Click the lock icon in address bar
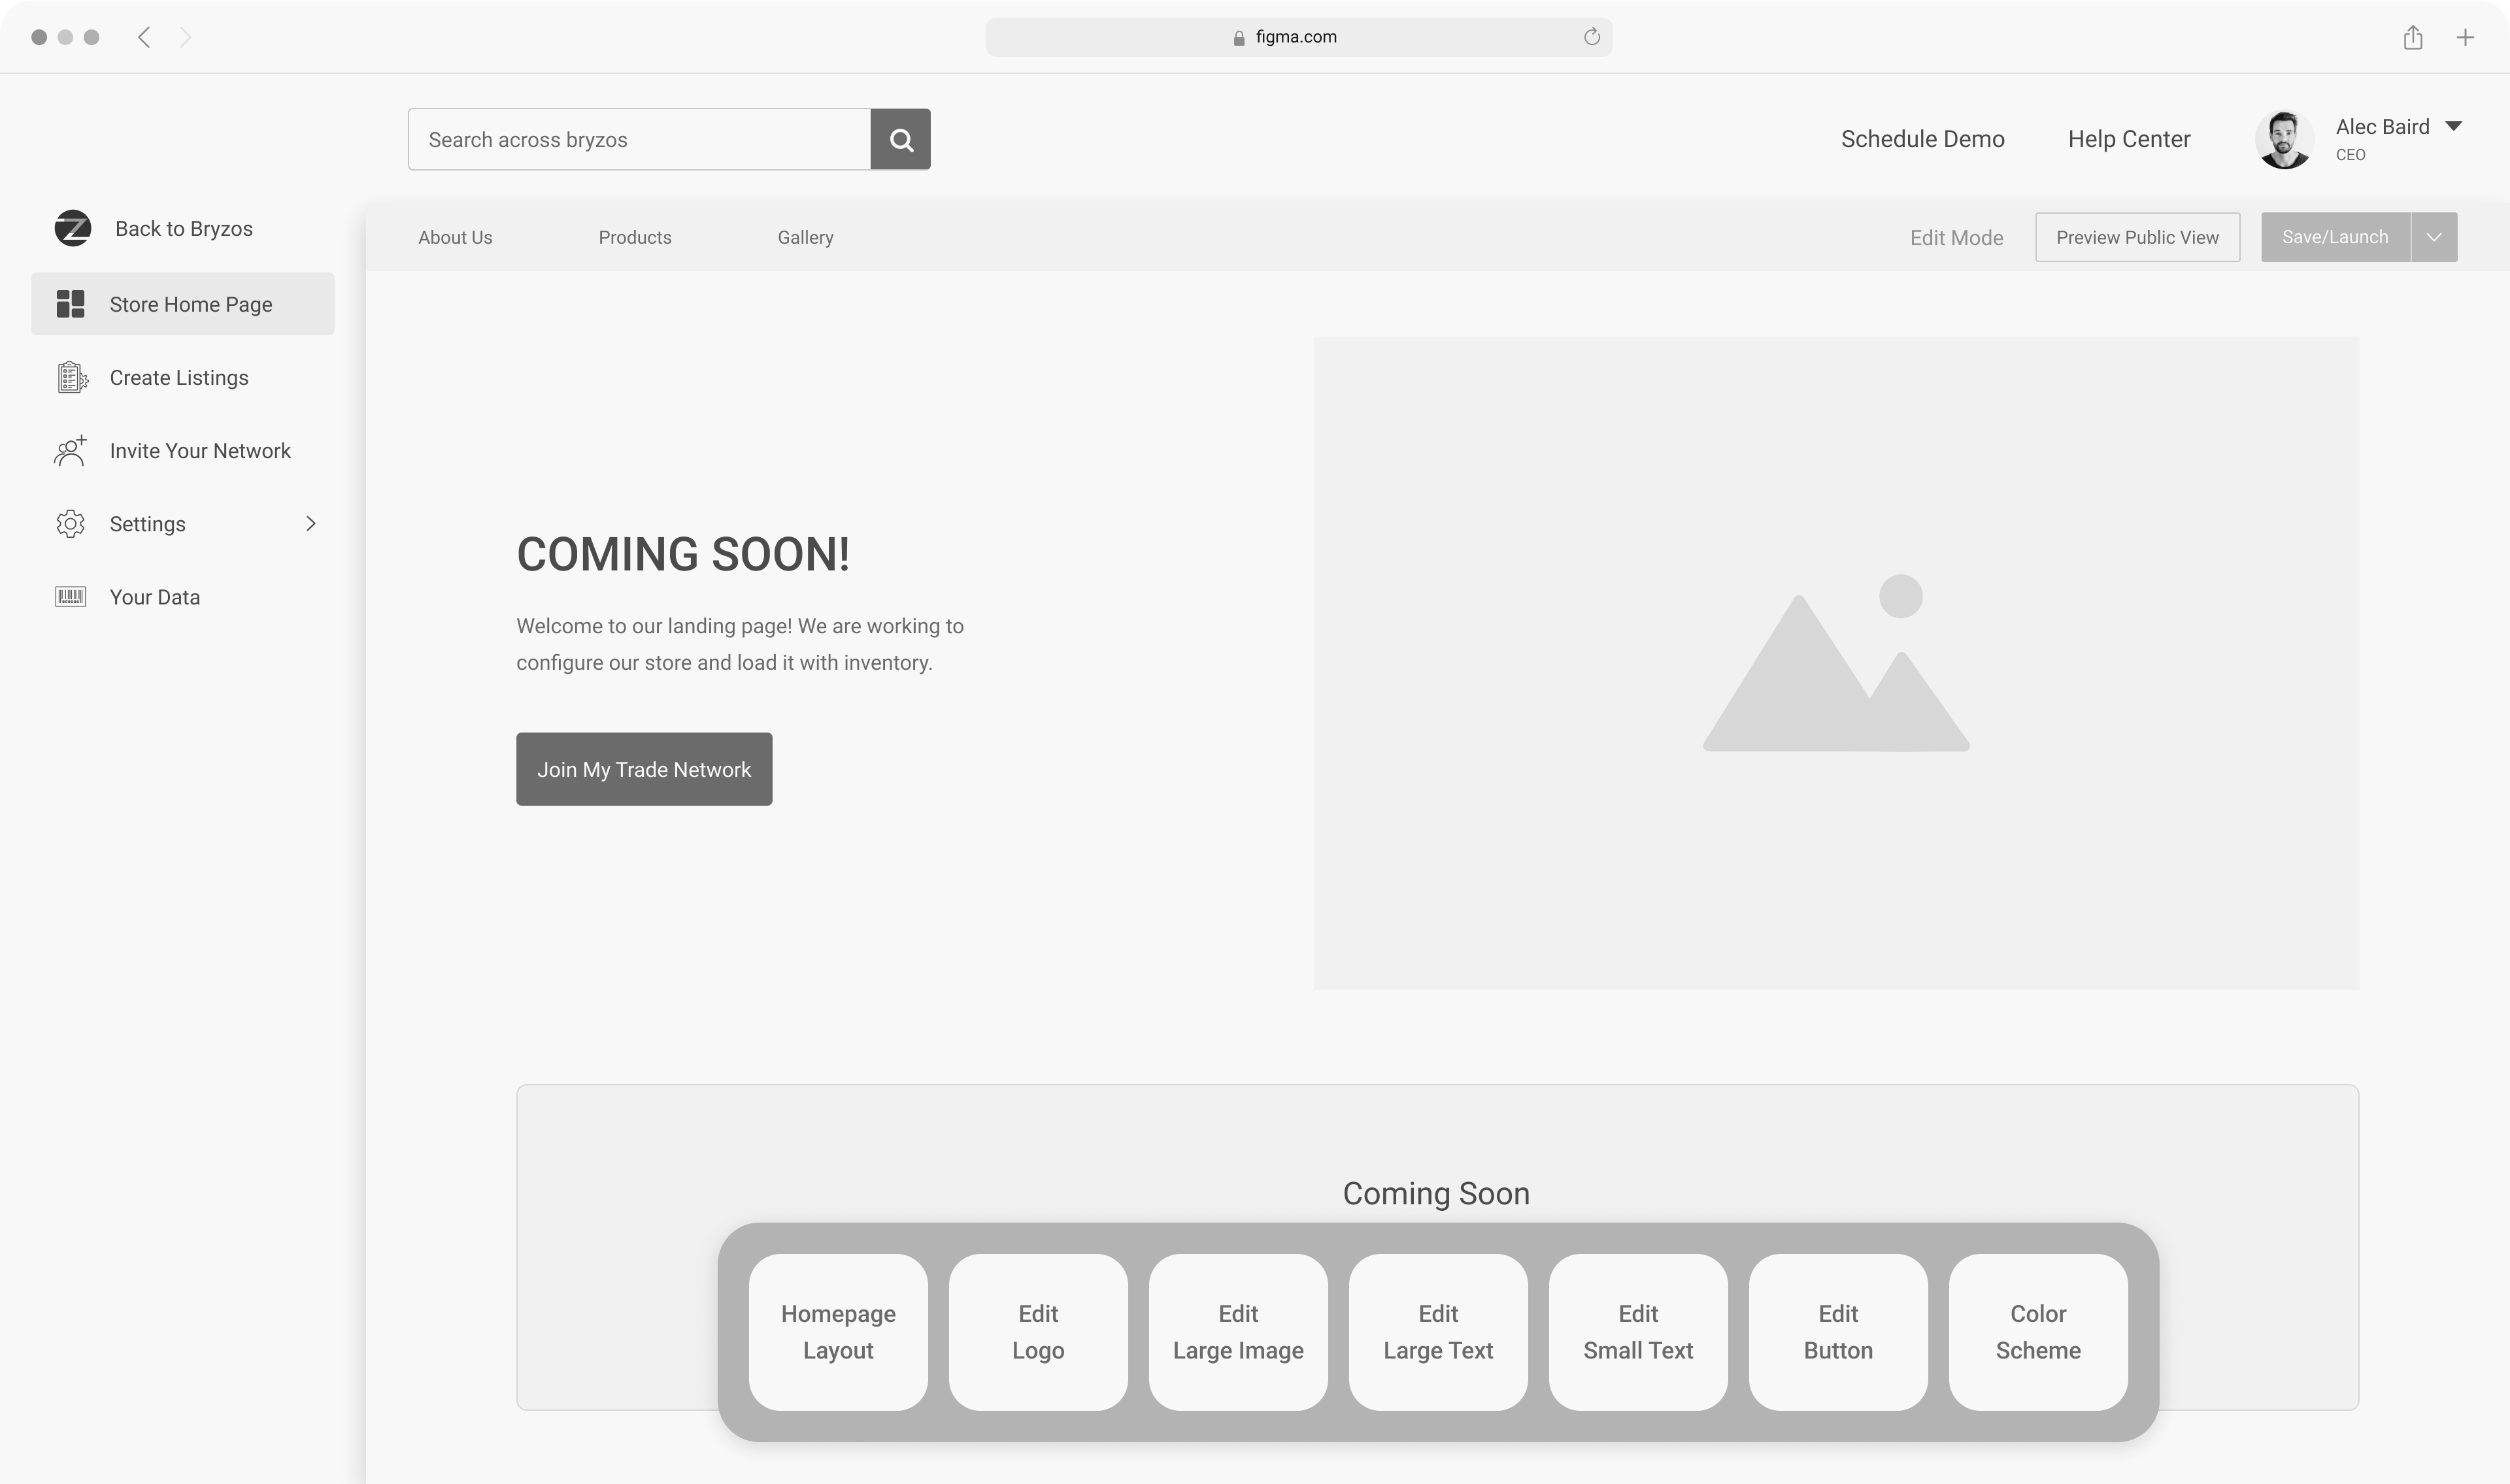2510x1484 pixels. (x=1239, y=38)
